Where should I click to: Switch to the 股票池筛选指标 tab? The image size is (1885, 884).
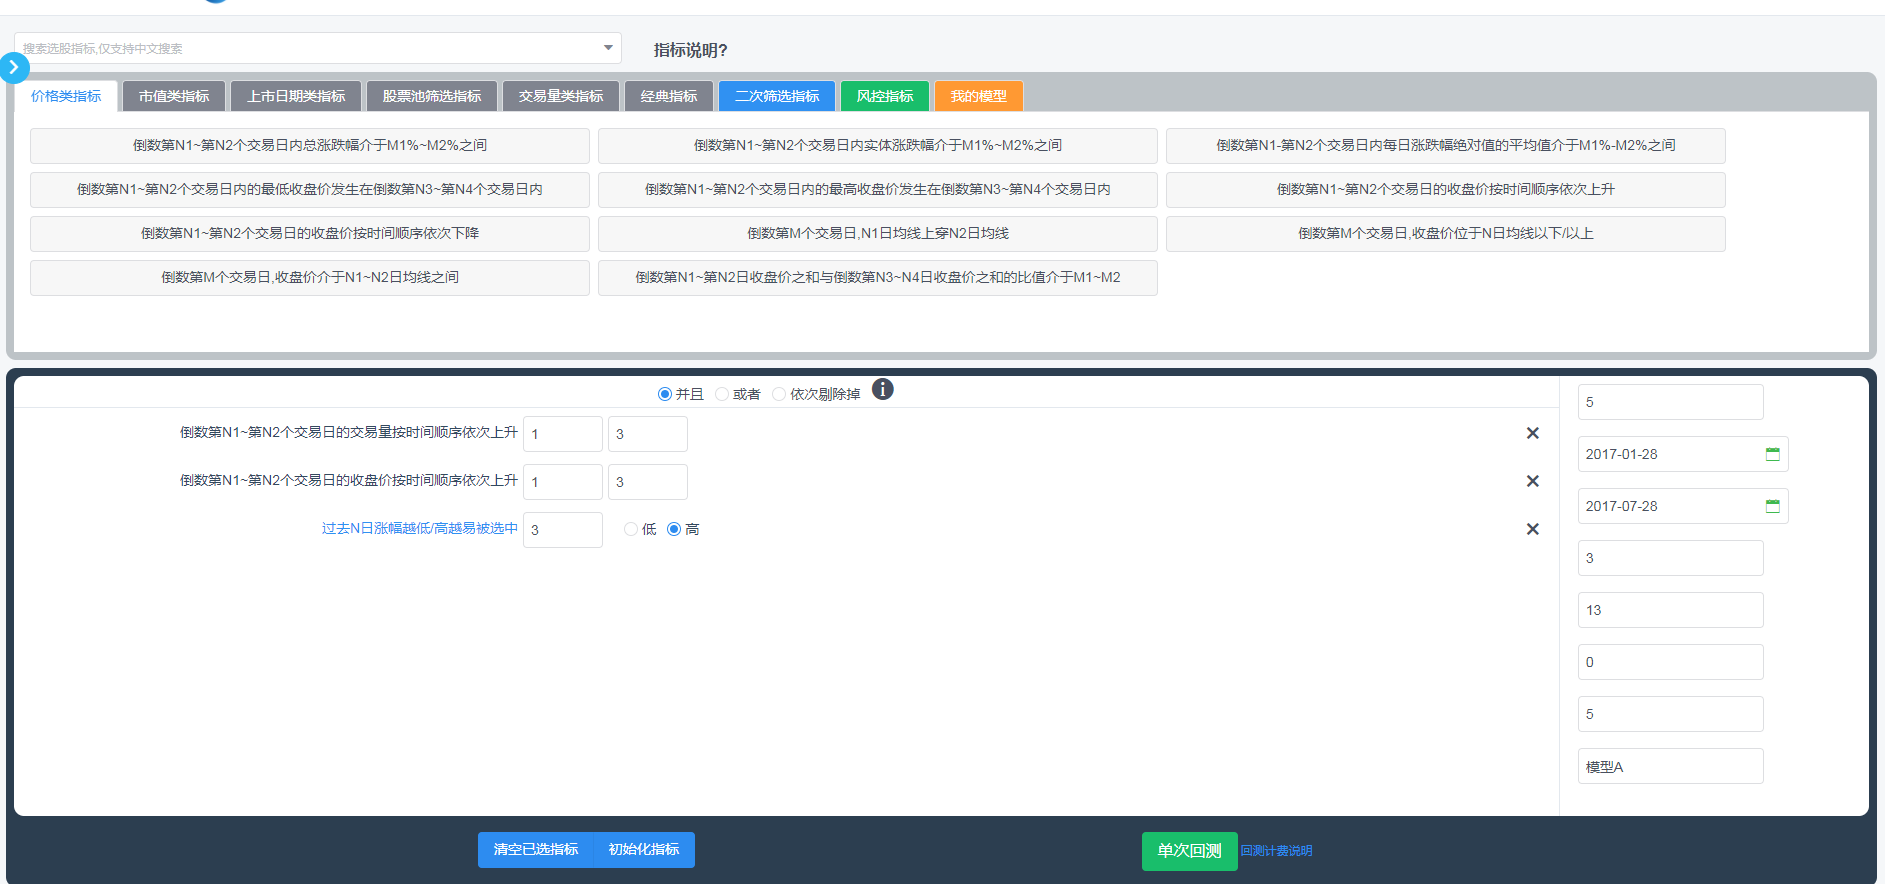click(x=432, y=96)
